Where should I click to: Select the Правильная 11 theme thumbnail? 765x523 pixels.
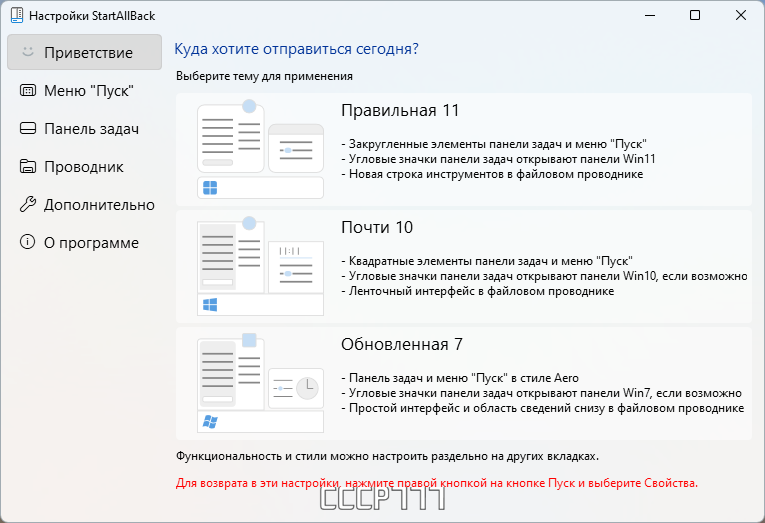(x=260, y=149)
